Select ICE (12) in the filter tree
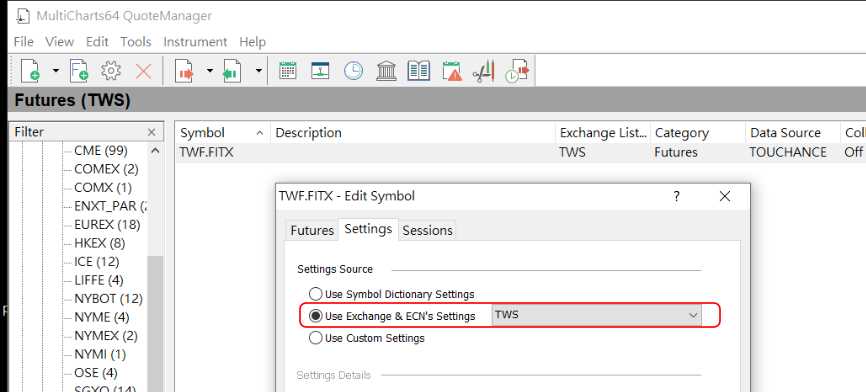This screenshot has height=392, width=866. coord(97,262)
